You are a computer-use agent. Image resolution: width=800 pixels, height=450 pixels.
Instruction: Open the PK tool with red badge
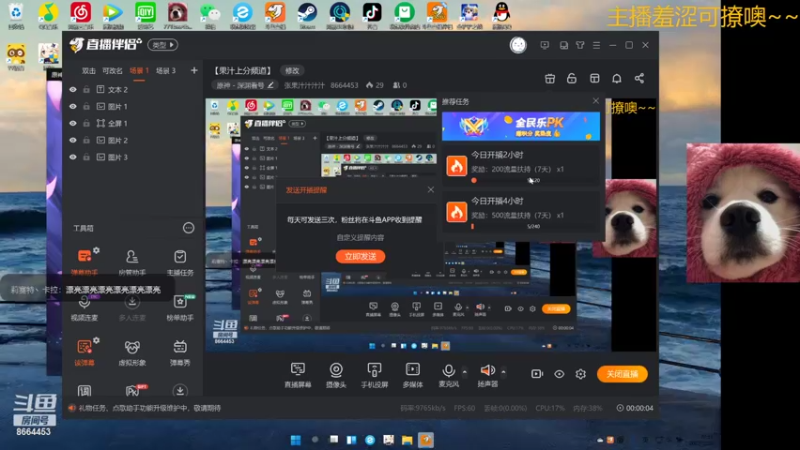(133, 390)
